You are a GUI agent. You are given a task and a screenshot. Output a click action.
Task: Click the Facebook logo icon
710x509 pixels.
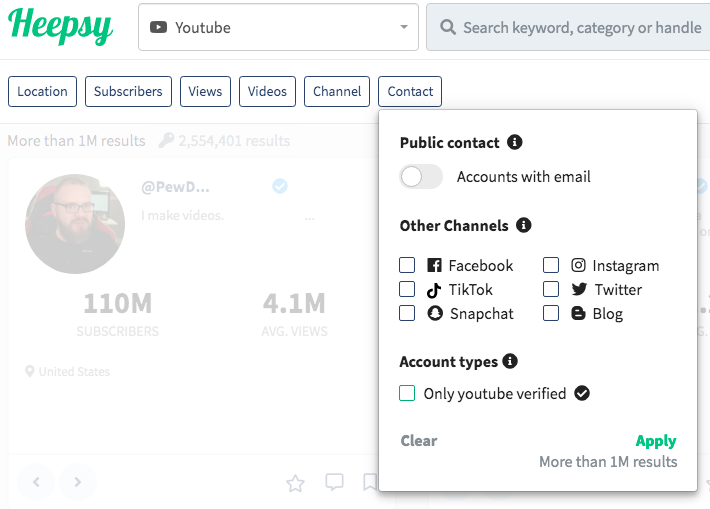click(434, 265)
